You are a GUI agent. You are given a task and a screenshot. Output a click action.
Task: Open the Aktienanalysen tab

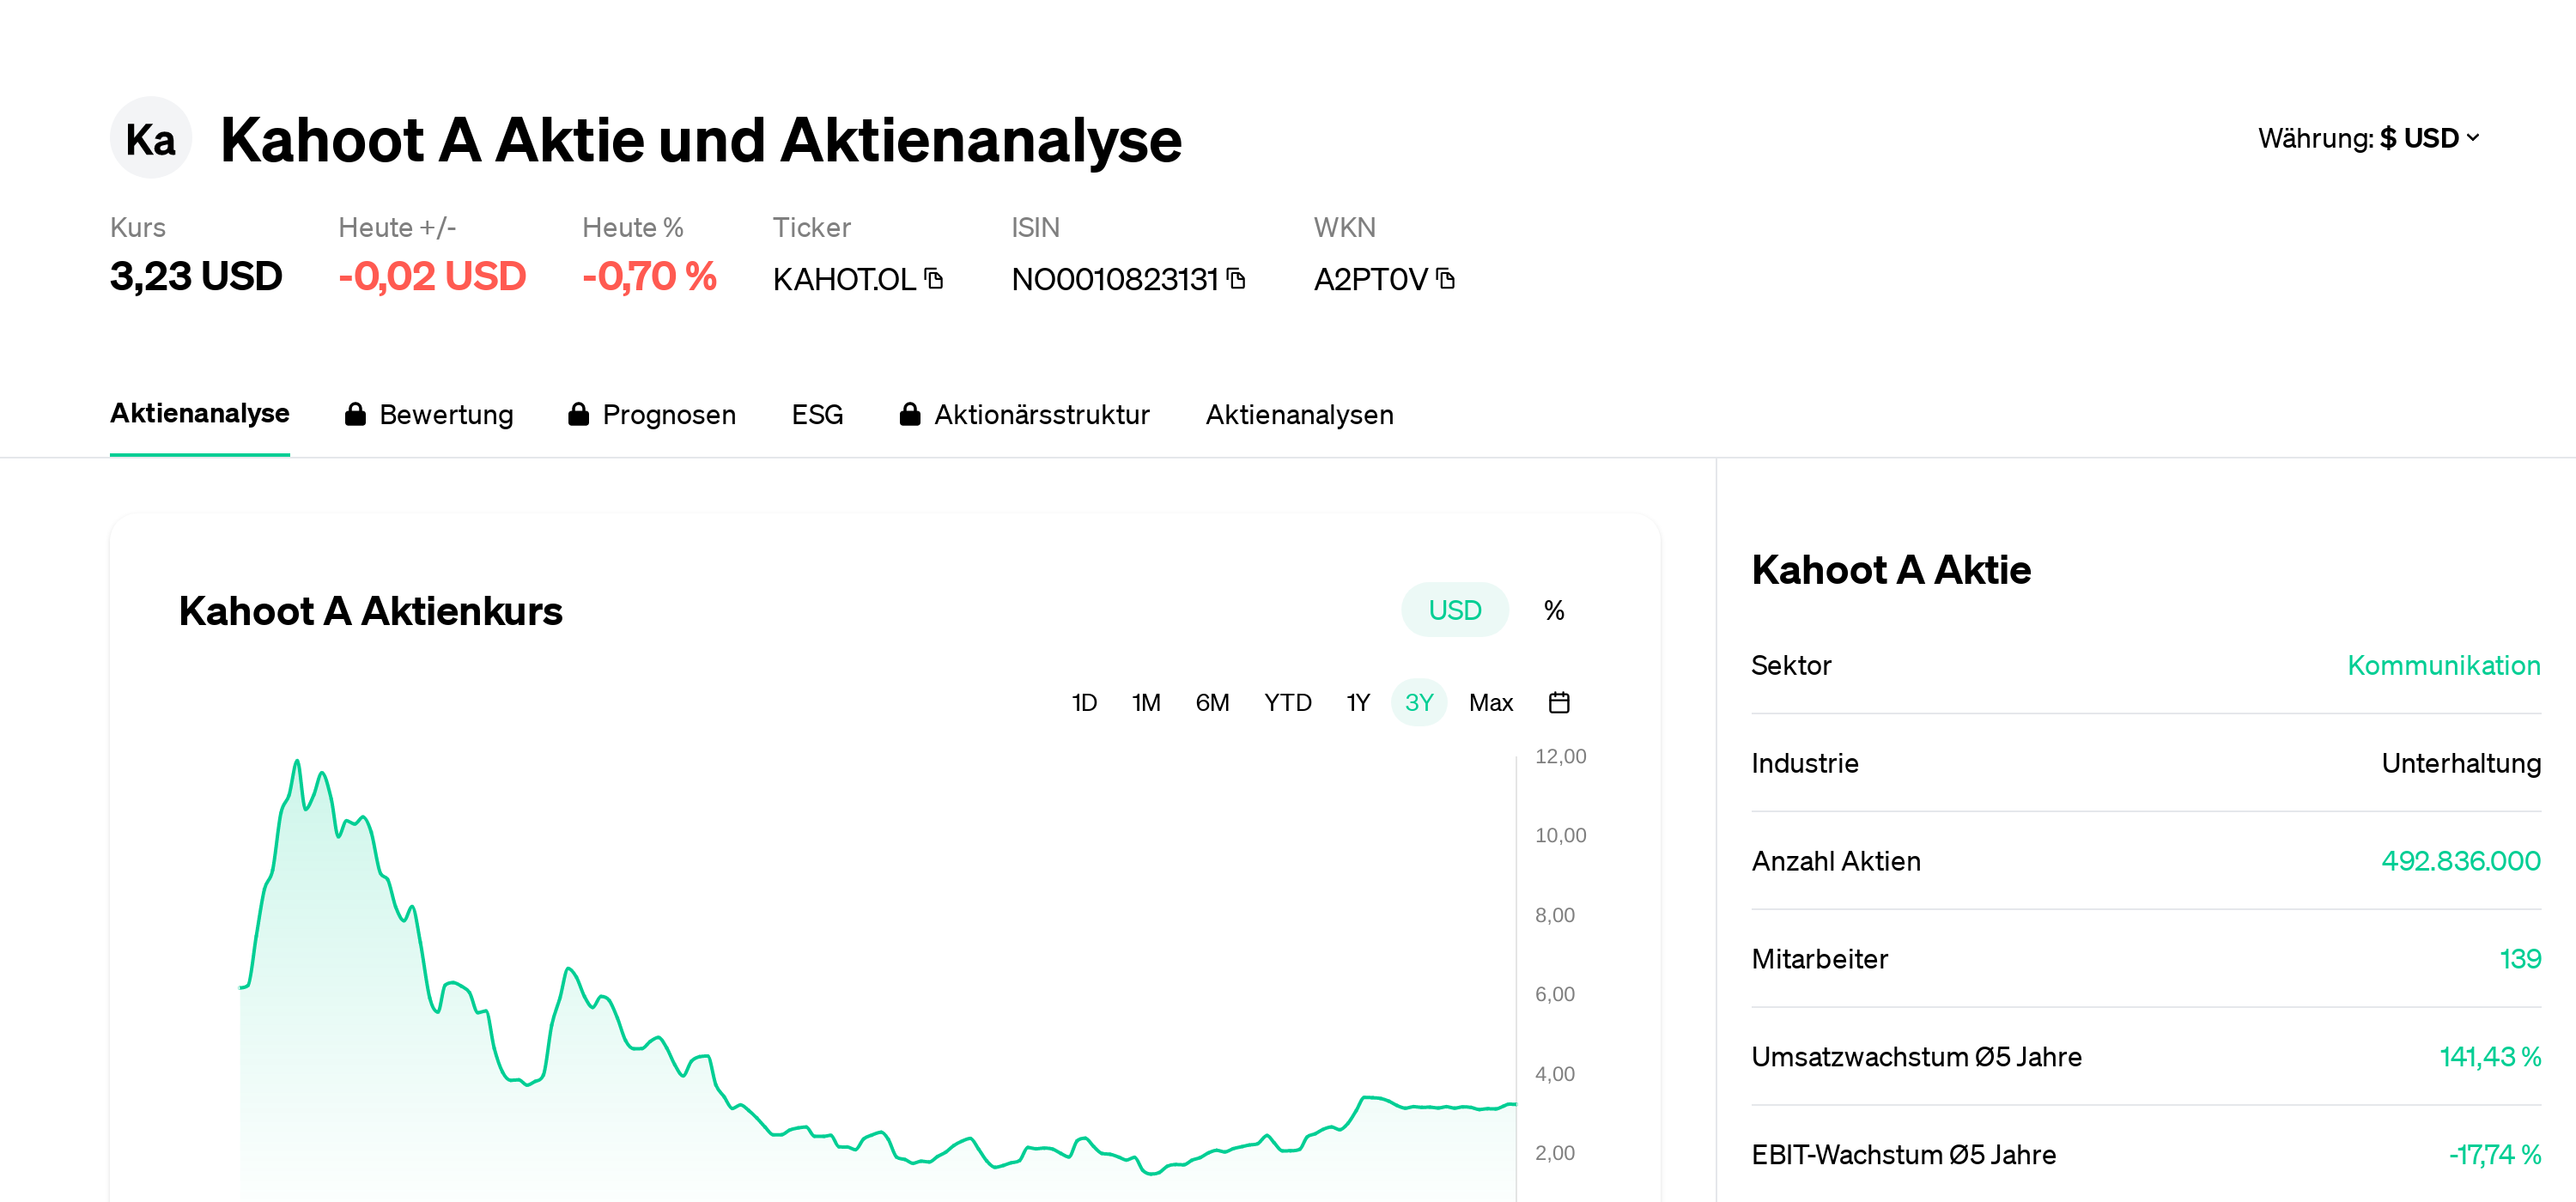point(1299,414)
